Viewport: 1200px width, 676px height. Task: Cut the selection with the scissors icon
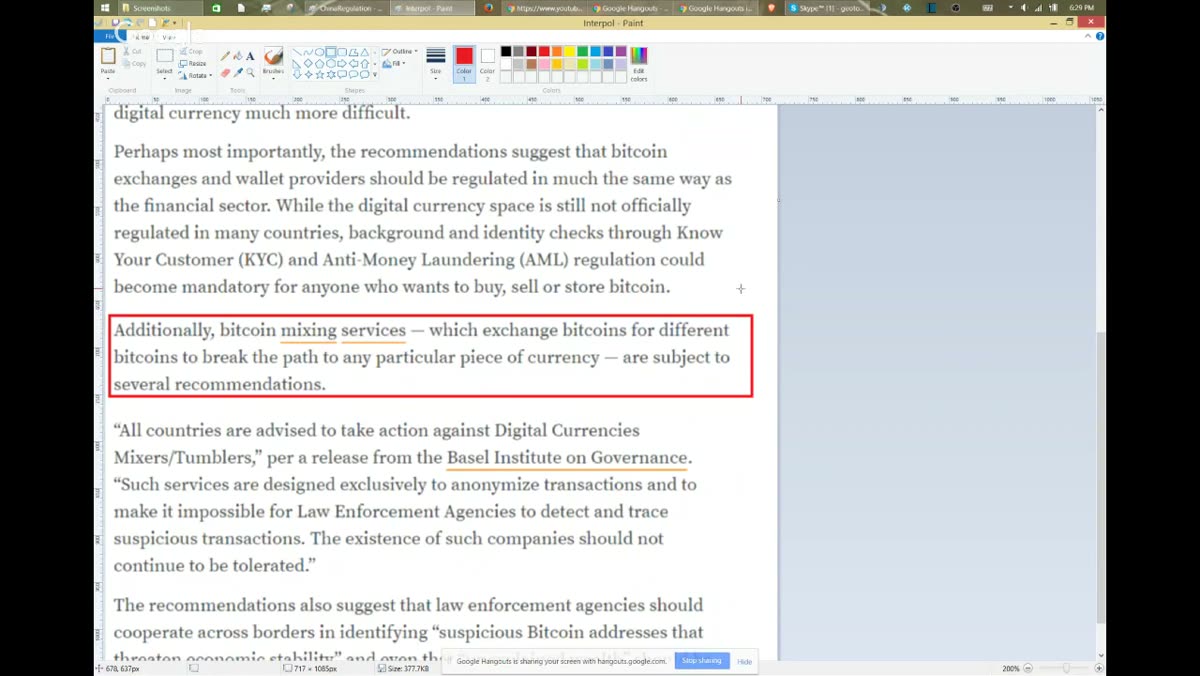point(133,51)
